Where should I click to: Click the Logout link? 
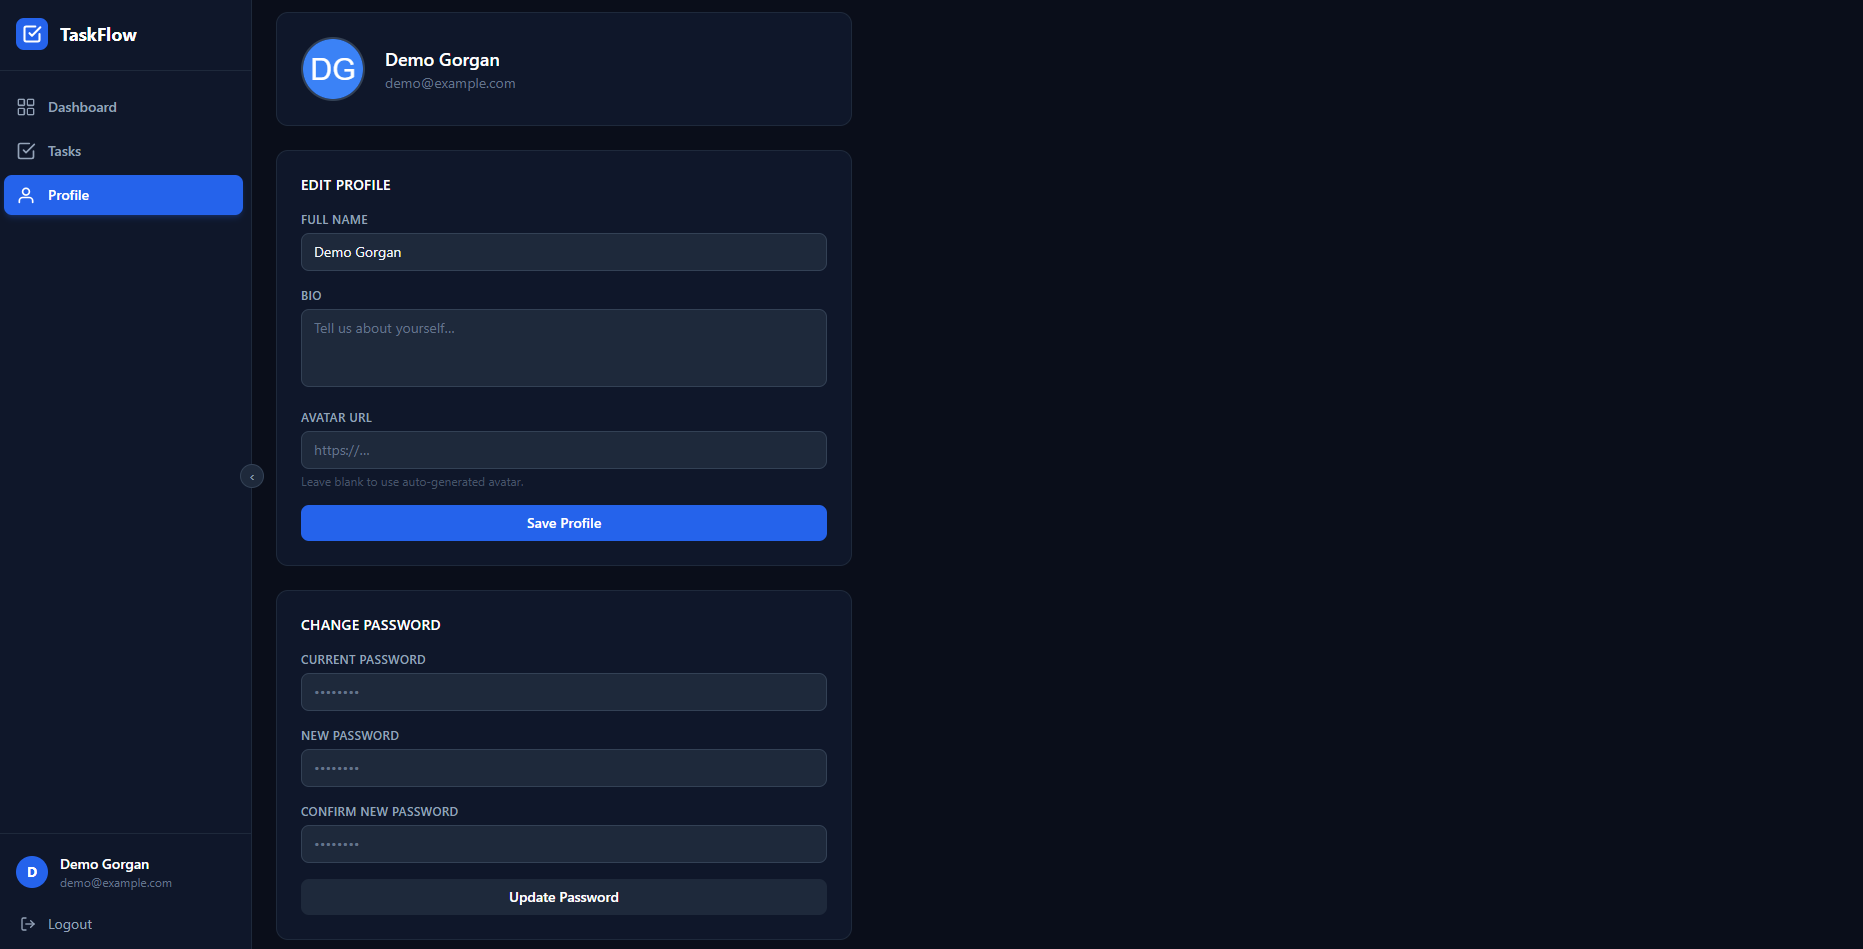tap(70, 924)
